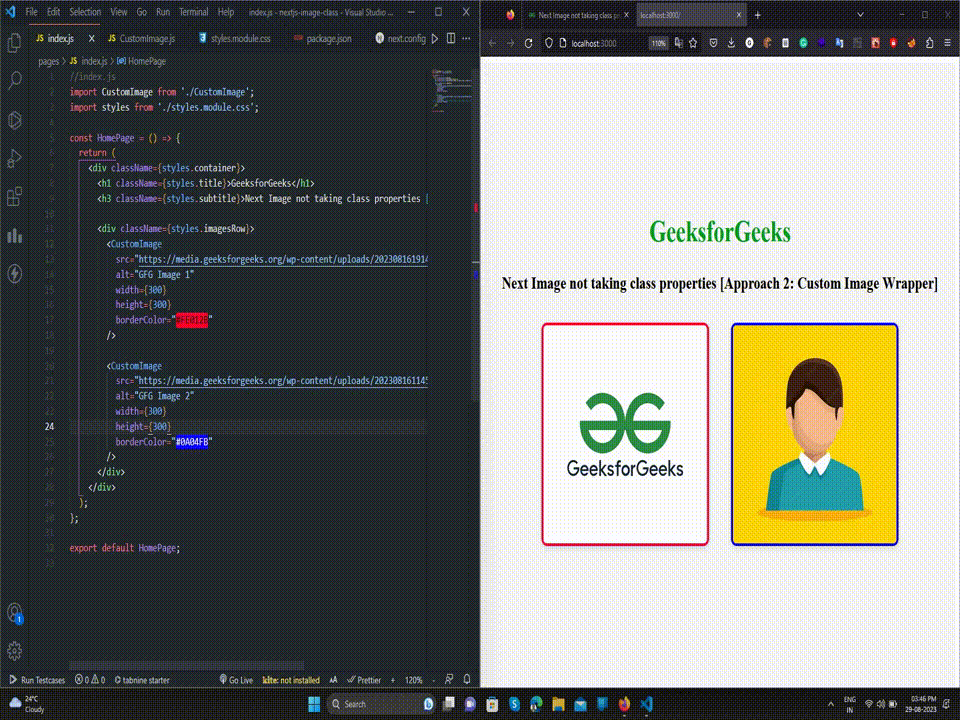
Task: Go back in Firefox
Action: tap(492, 43)
